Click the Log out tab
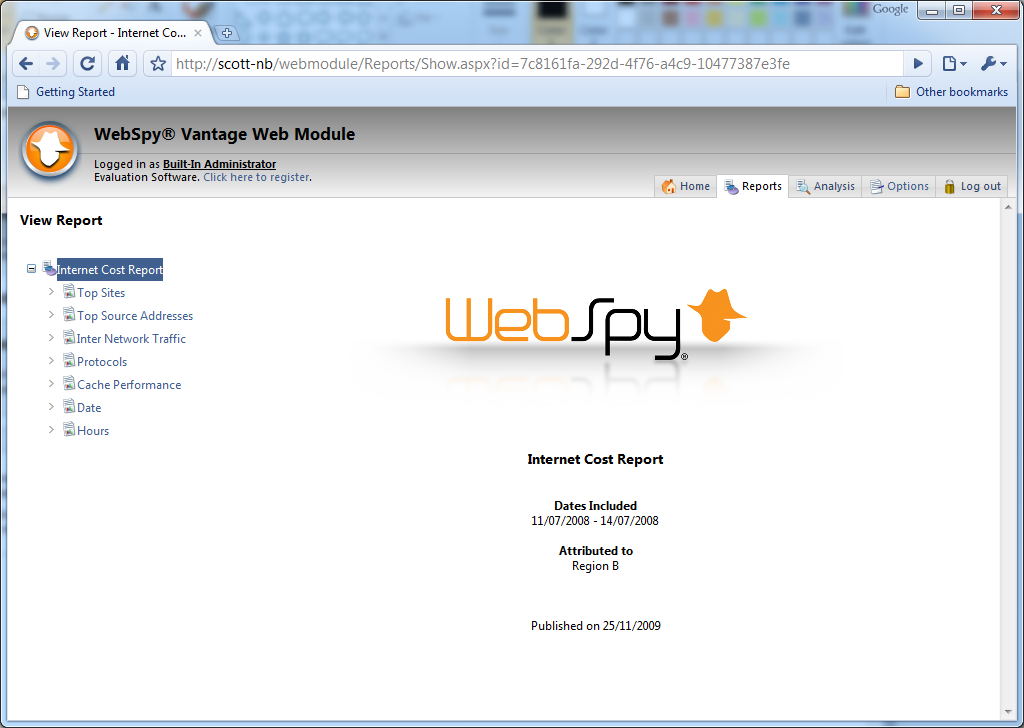Image resolution: width=1024 pixels, height=728 pixels. click(x=972, y=186)
